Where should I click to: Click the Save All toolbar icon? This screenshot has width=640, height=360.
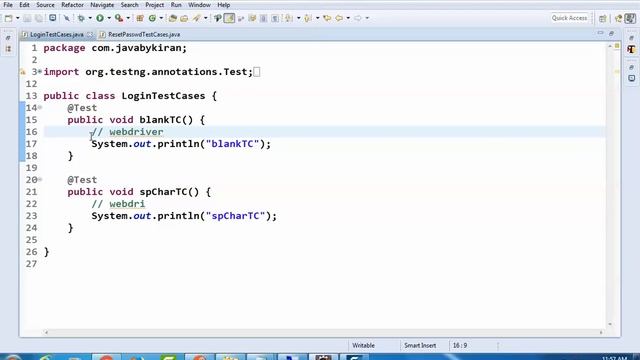pyautogui.click(x=39, y=18)
